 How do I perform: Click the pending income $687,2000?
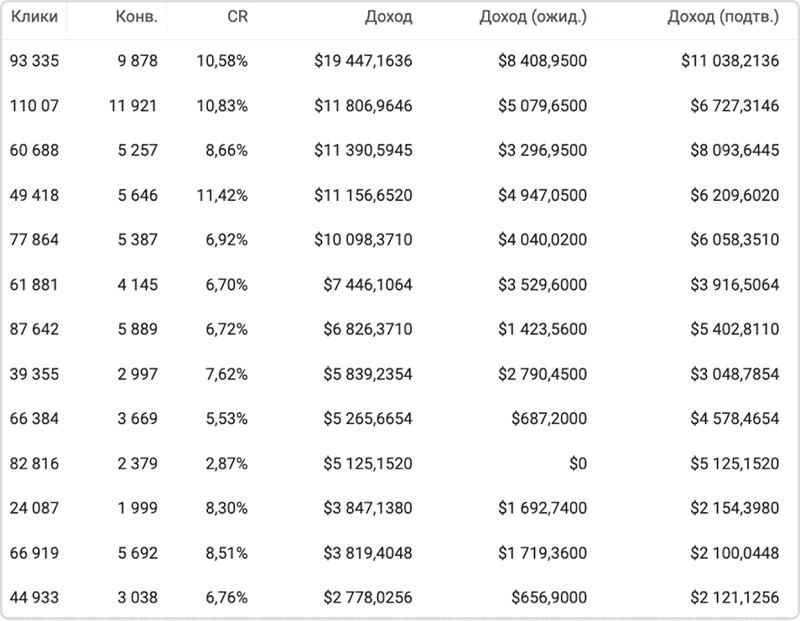548,418
